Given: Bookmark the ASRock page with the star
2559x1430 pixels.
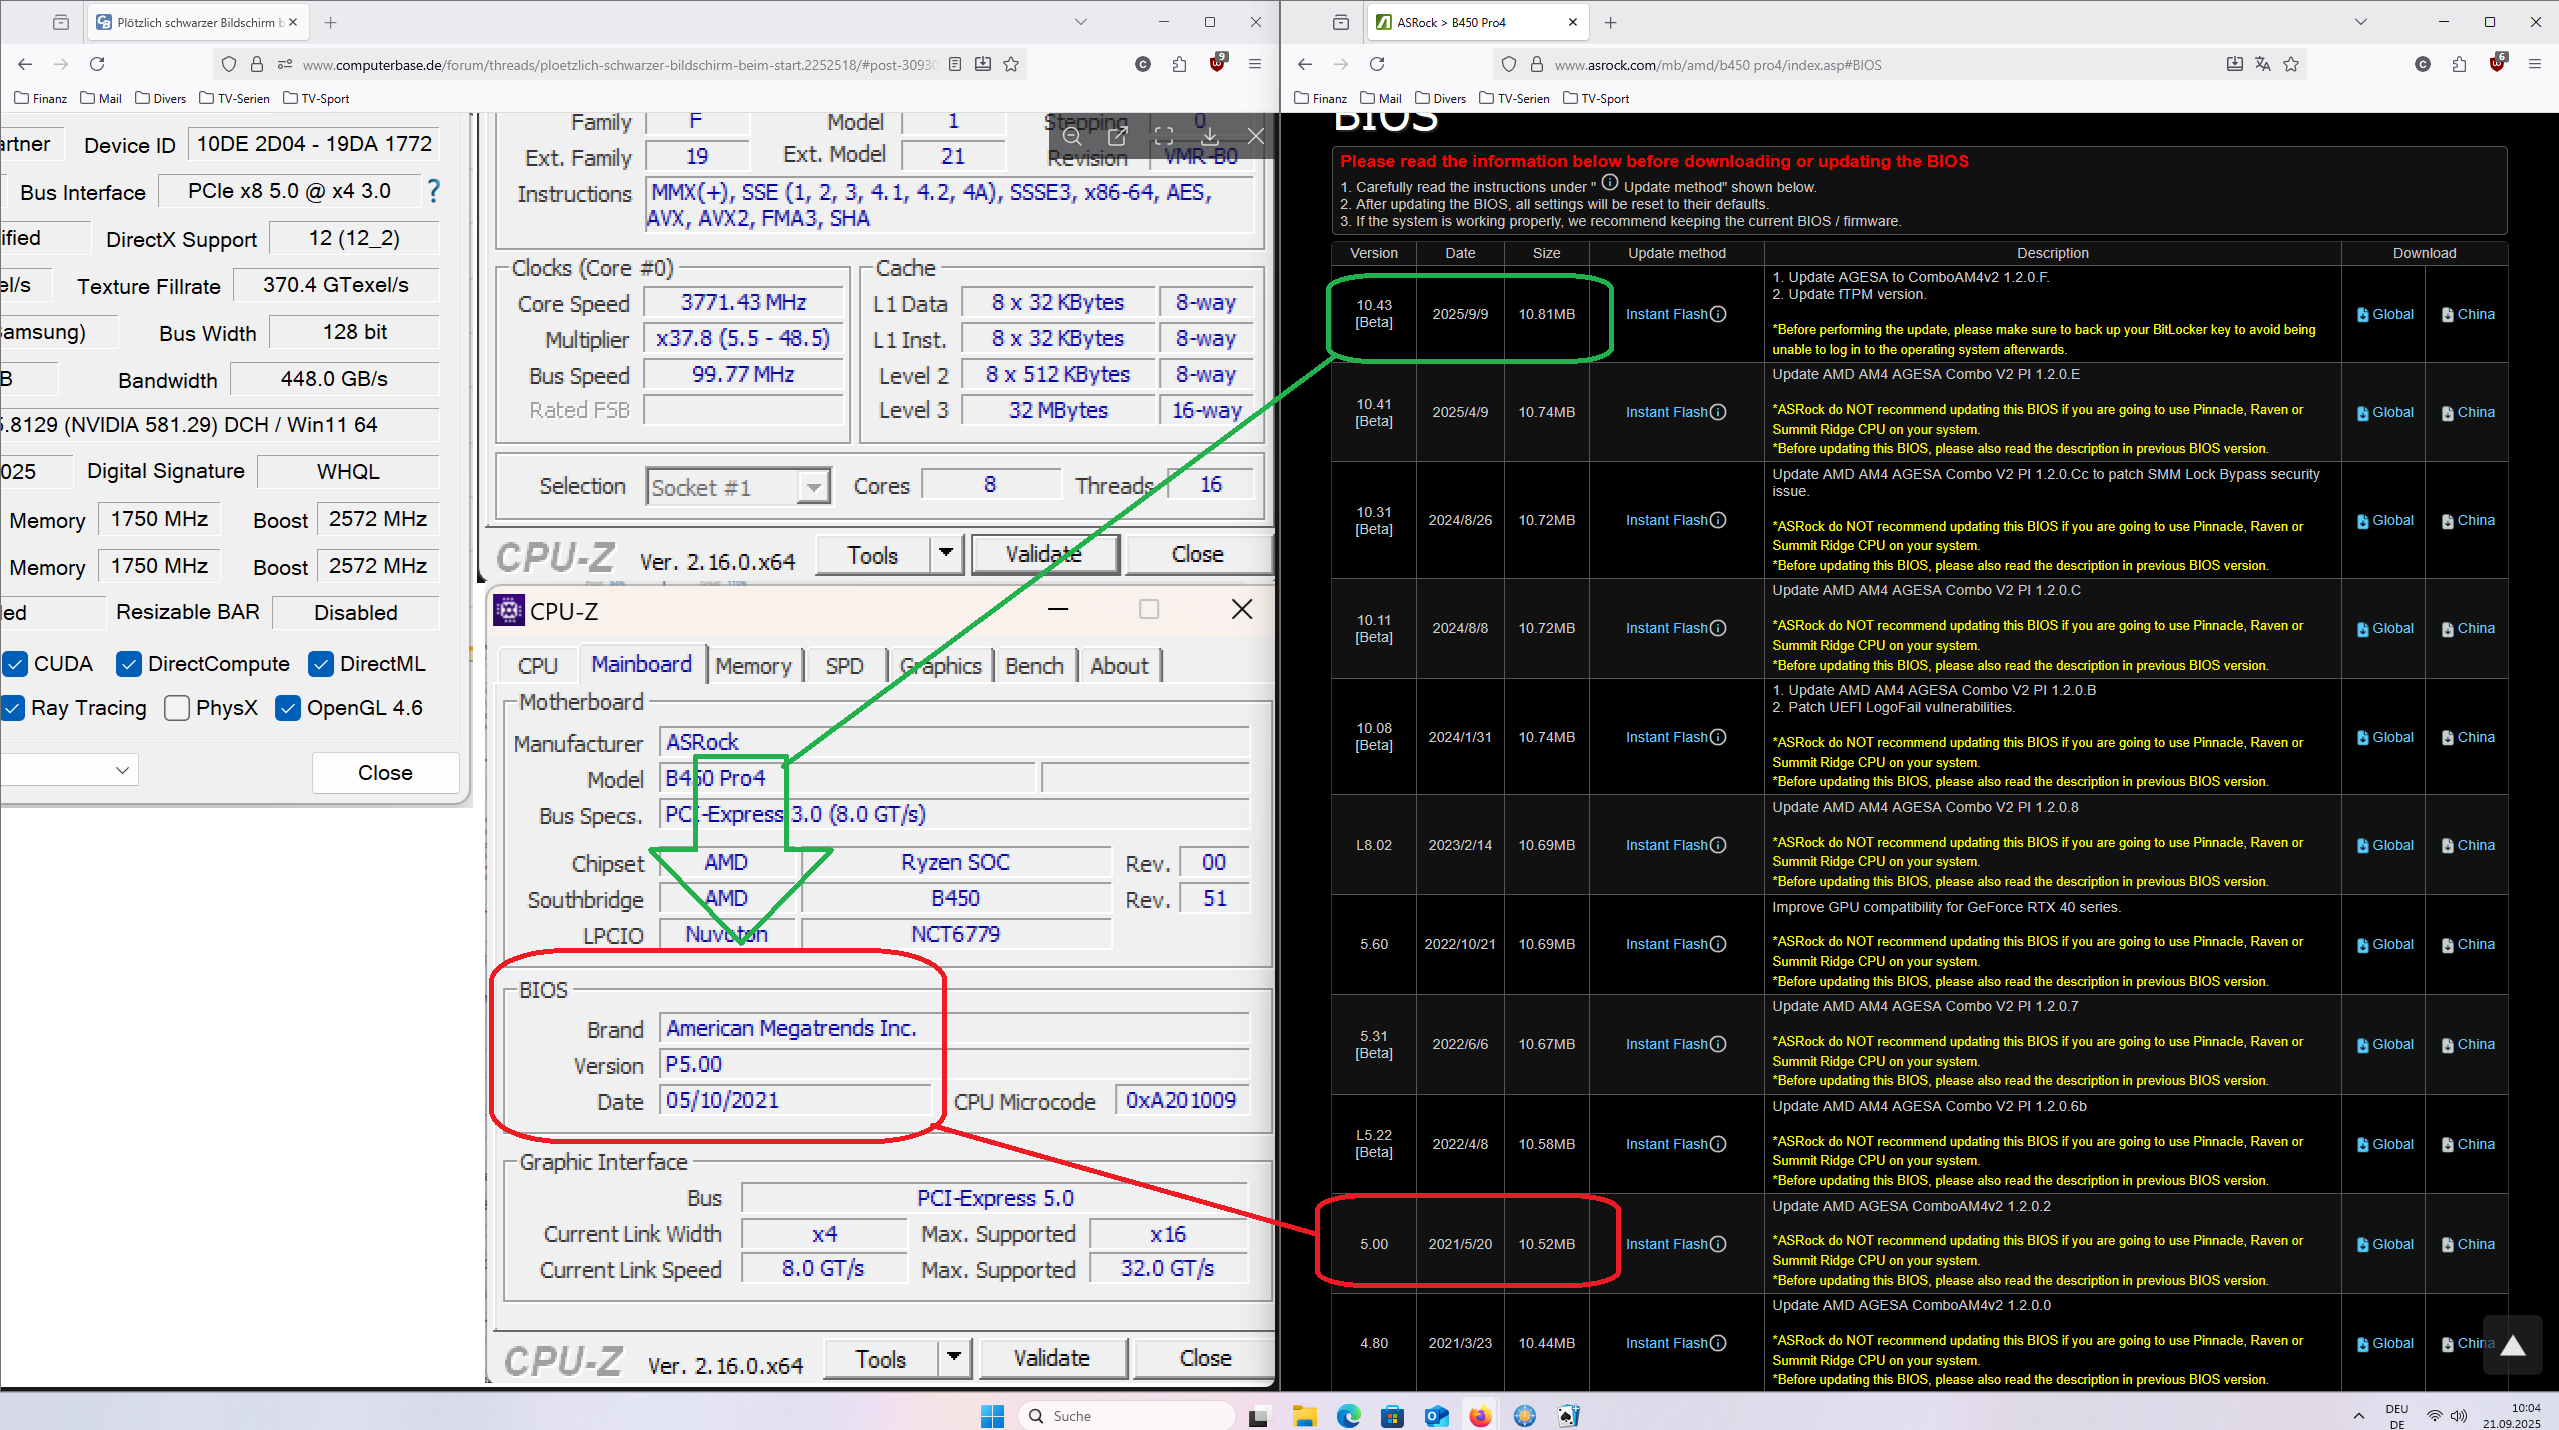Looking at the screenshot, I should pyautogui.click(x=2291, y=65).
